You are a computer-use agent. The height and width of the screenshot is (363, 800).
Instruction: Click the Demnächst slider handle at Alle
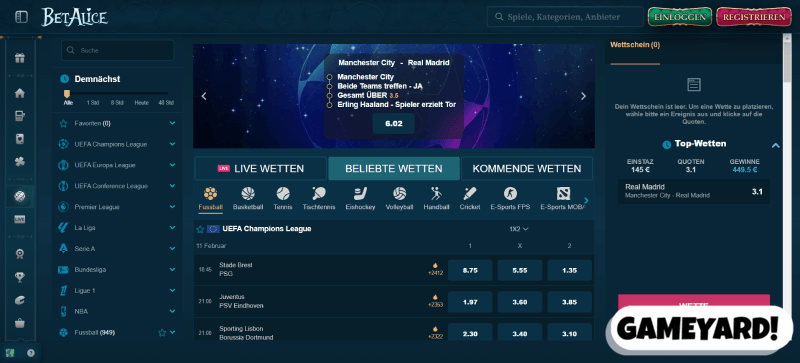66,94
